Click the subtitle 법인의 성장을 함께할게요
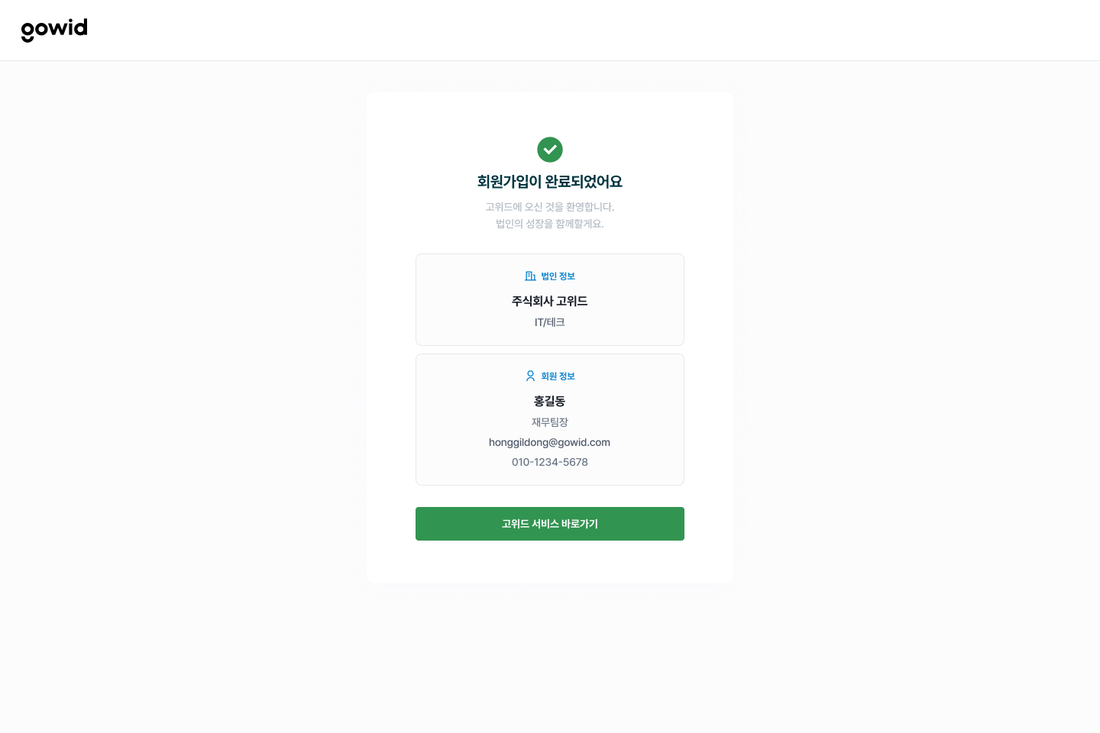This screenshot has width=1100, height=733. (549, 224)
